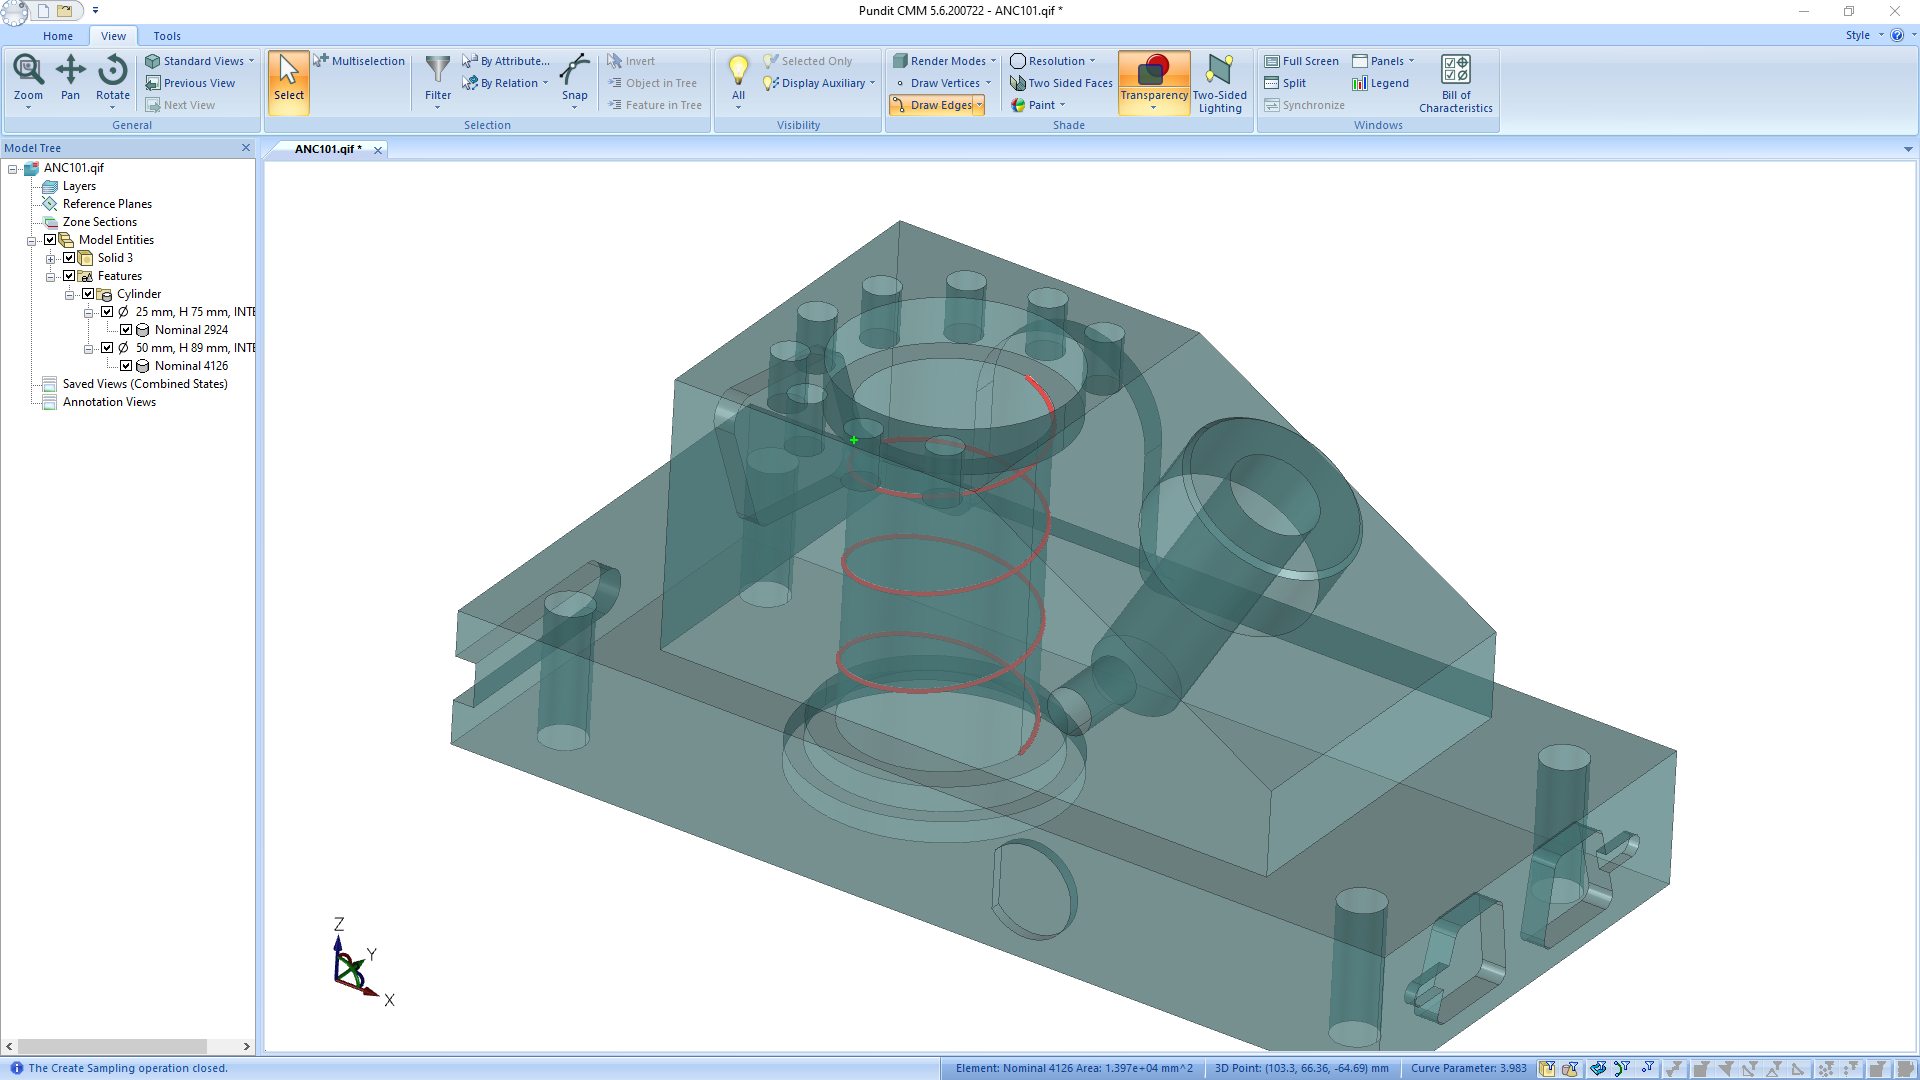The image size is (1920, 1080).
Task: Open Bill of Characteristics window
Action: (1456, 82)
